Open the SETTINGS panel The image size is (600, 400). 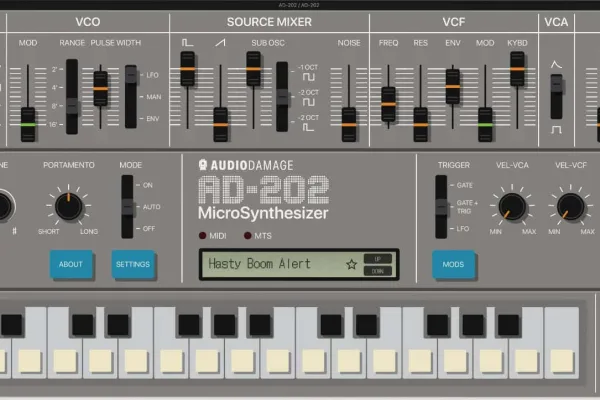click(x=133, y=264)
